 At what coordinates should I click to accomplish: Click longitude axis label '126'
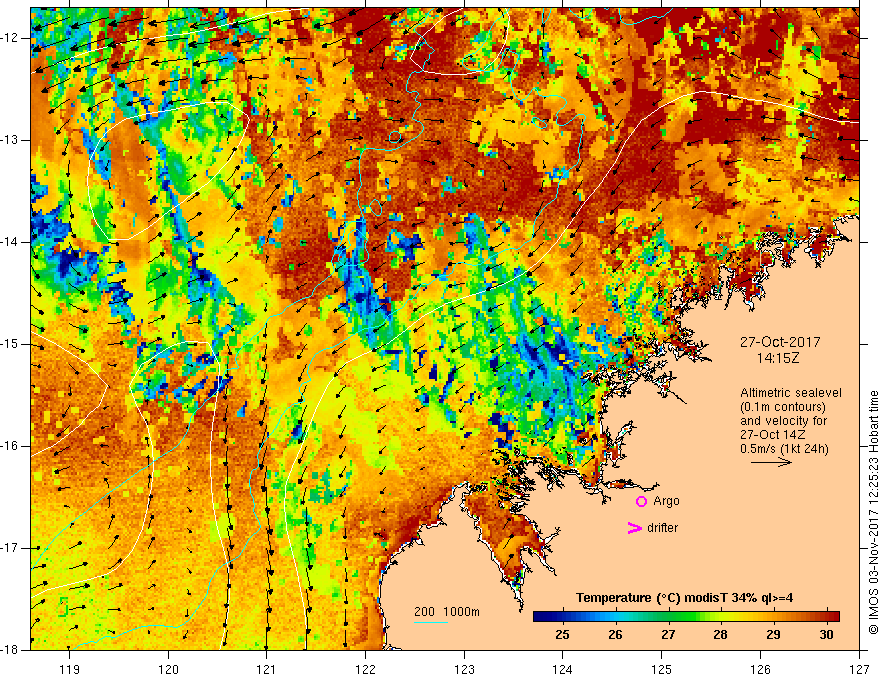pos(760,669)
